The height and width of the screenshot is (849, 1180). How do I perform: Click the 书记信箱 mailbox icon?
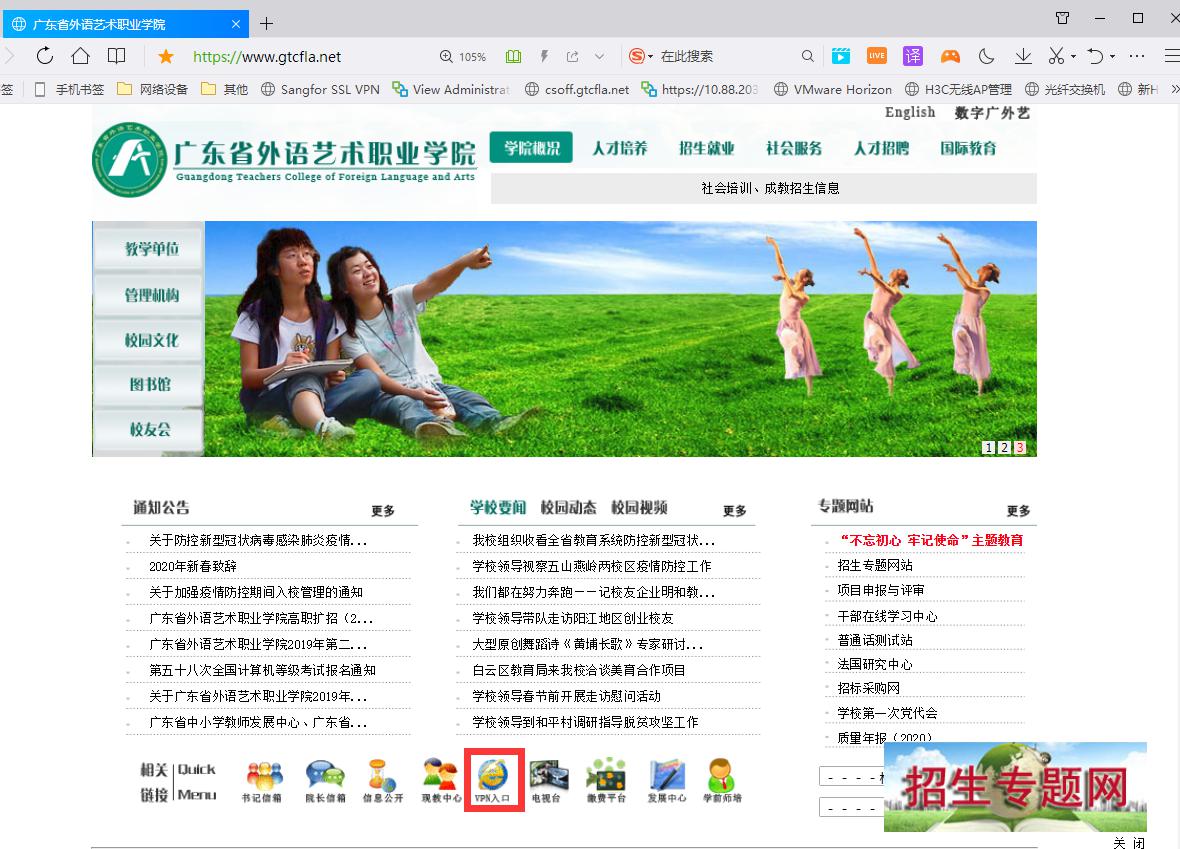point(263,779)
